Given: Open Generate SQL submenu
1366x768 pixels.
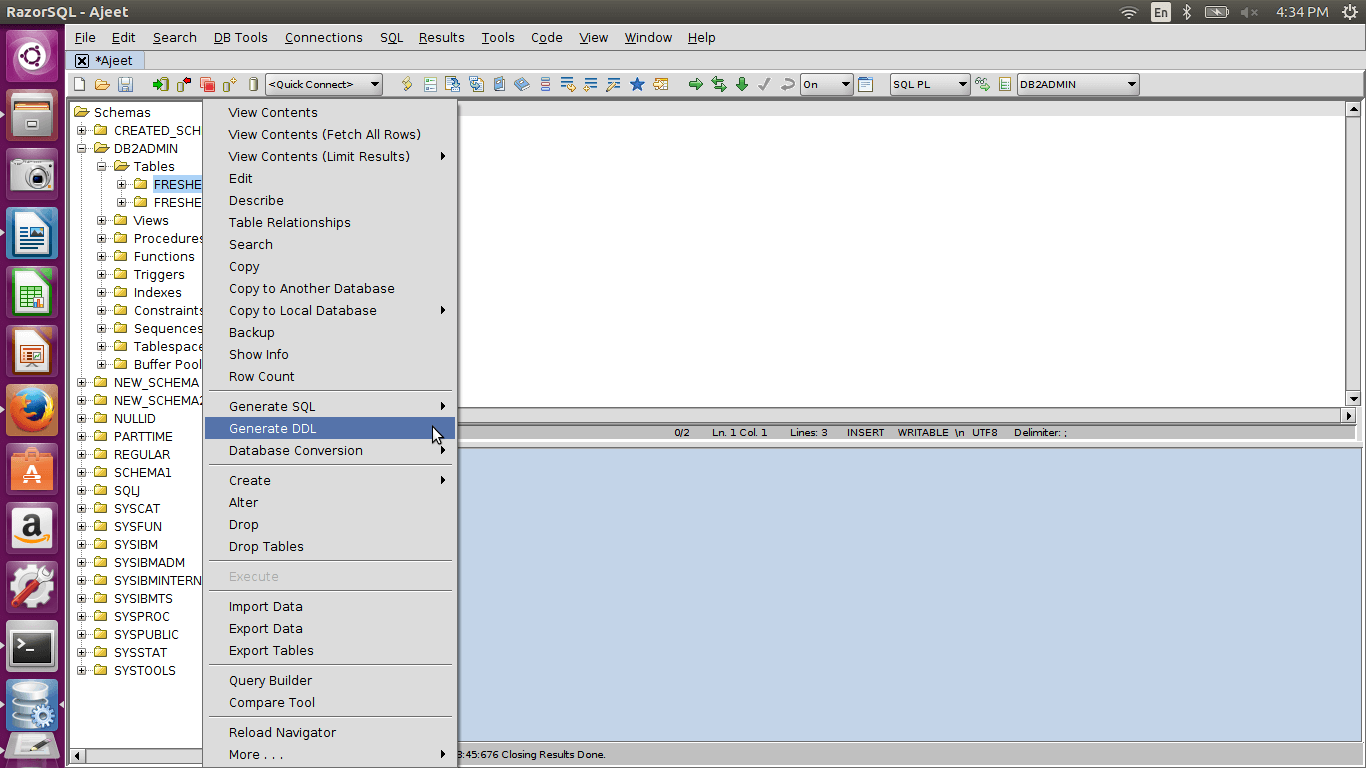Looking at the screenshot, I should pyautogui.click(x=329, y=407).
